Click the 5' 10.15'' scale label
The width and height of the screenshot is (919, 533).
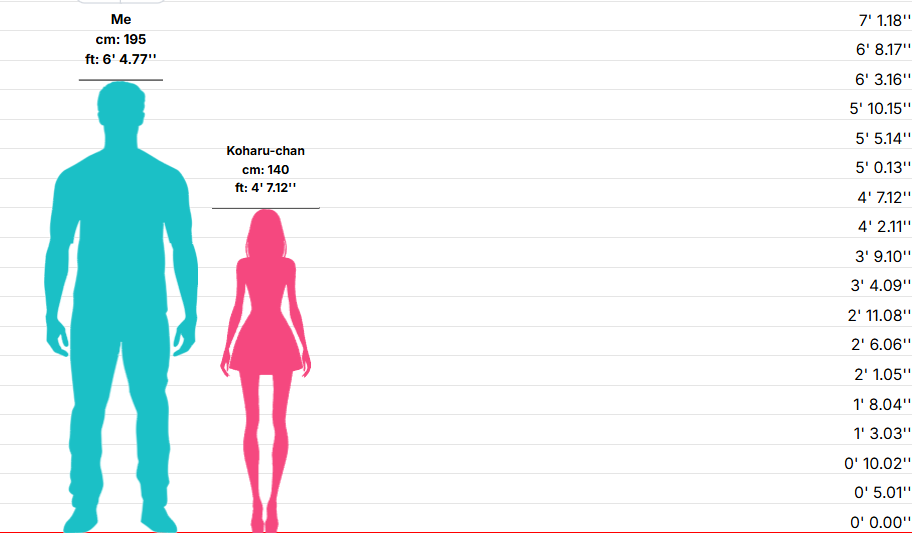880,108
